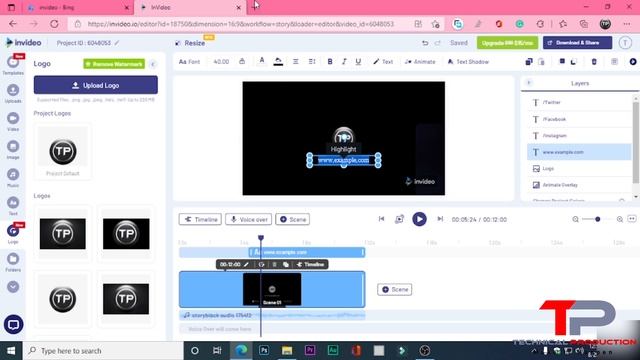Open the chat support bubble

(x=13, y=325)
